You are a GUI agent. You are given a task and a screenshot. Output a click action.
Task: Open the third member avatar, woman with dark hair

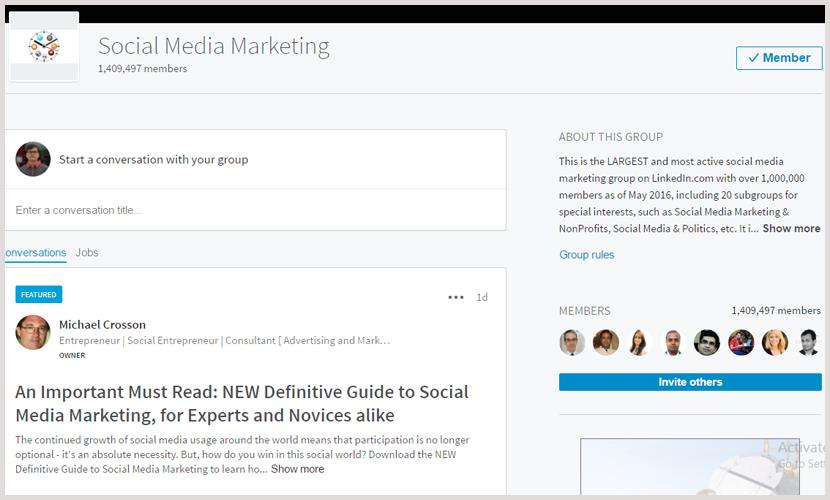tap(639, 342)
